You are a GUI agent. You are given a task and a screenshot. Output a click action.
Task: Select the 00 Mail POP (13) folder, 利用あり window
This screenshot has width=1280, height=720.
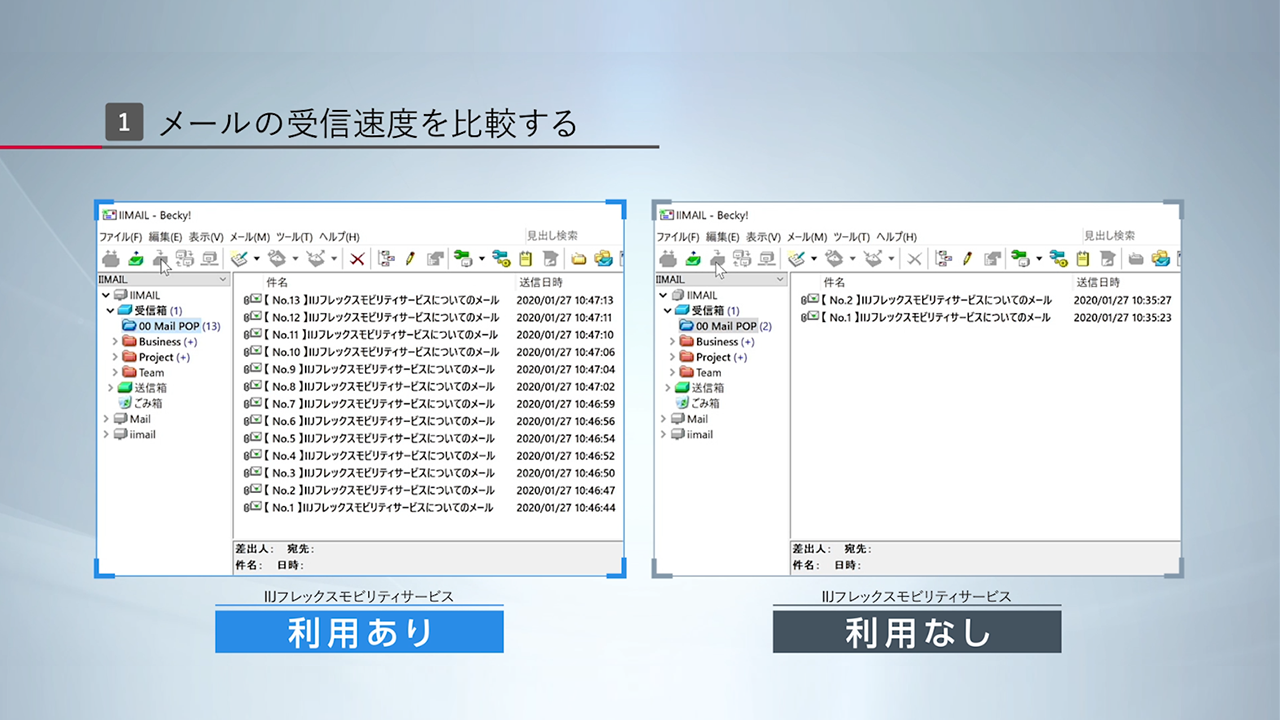[171, 326]
